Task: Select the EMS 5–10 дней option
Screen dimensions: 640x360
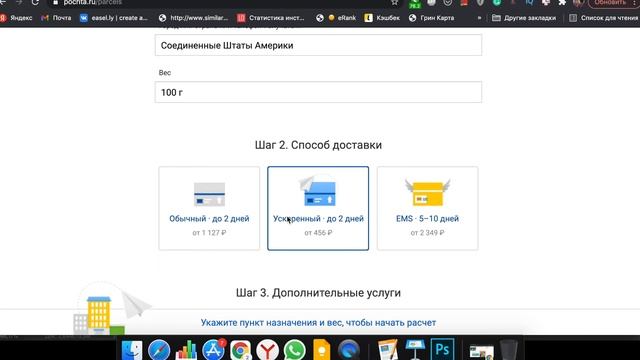Action: 427,208
